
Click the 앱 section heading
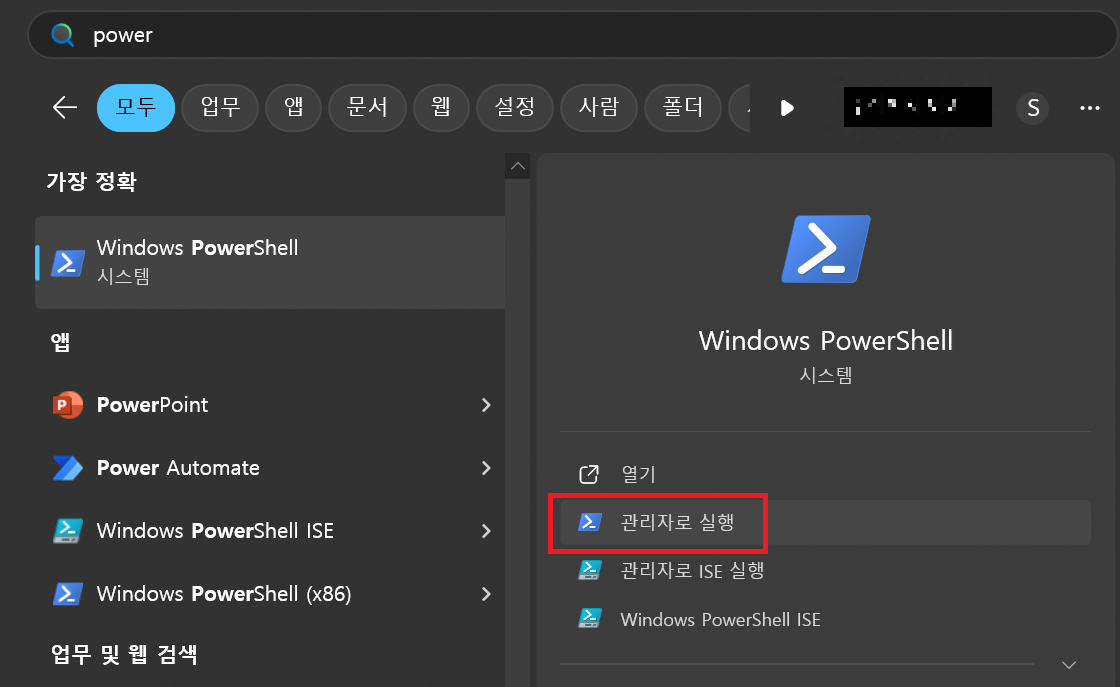[x=61, y=342]
